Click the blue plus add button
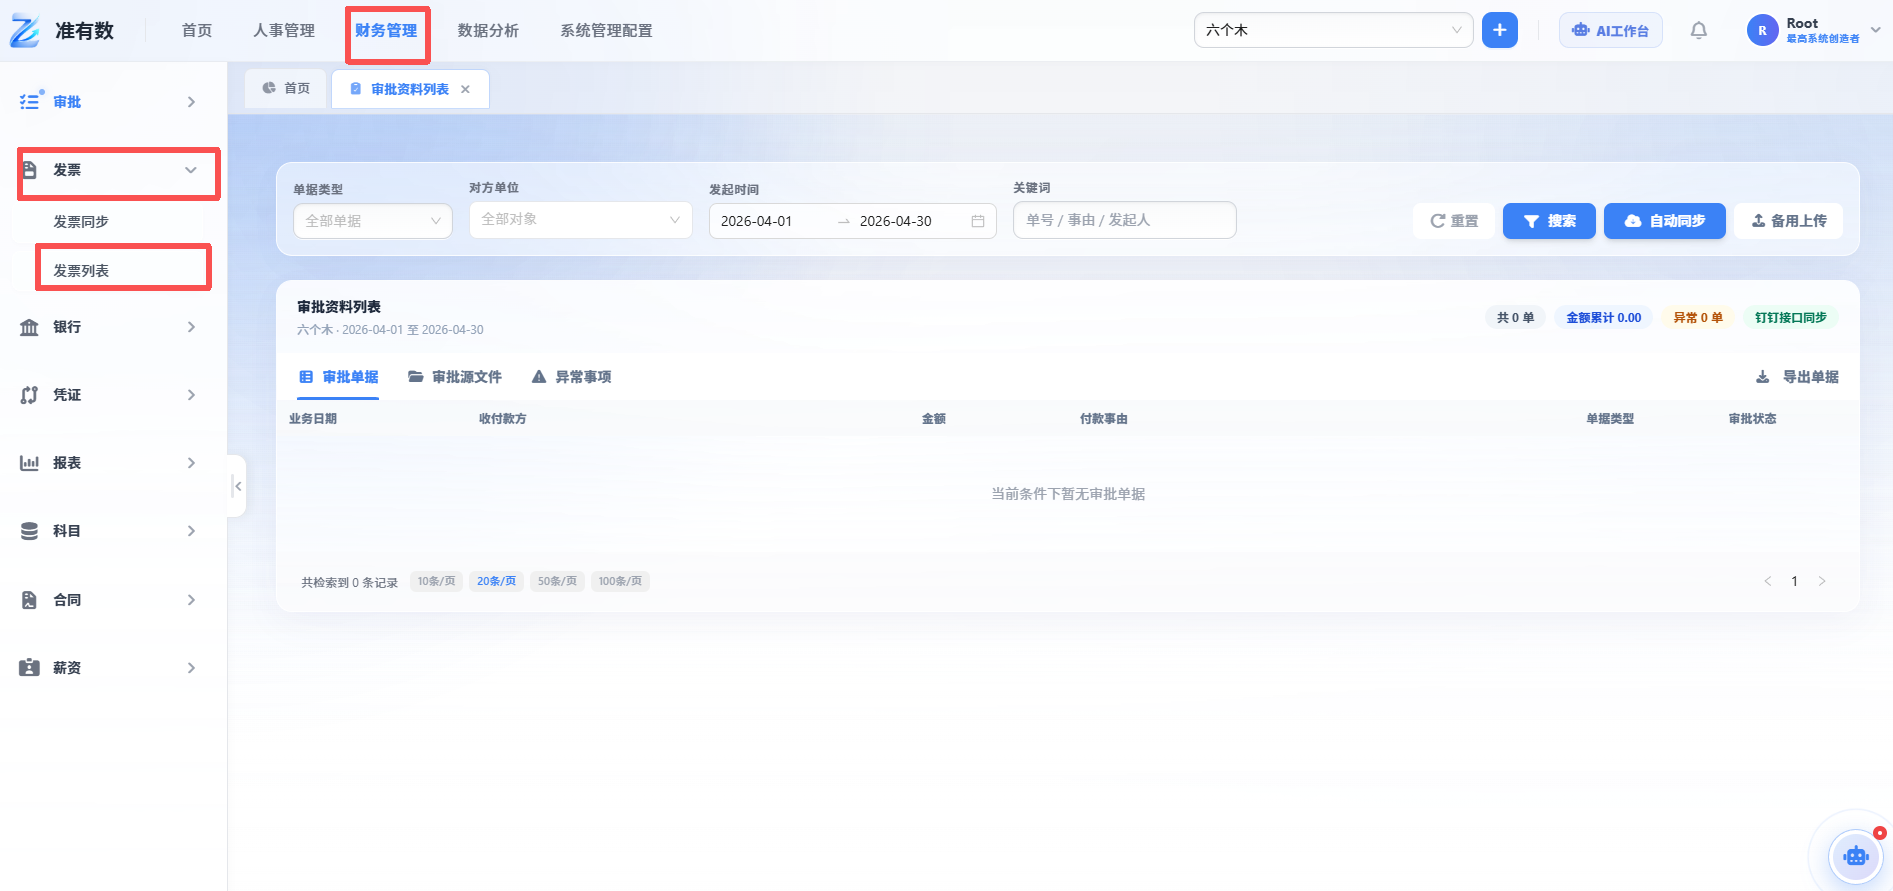Screen dimensions: 1893x891 click(1499, 30)
